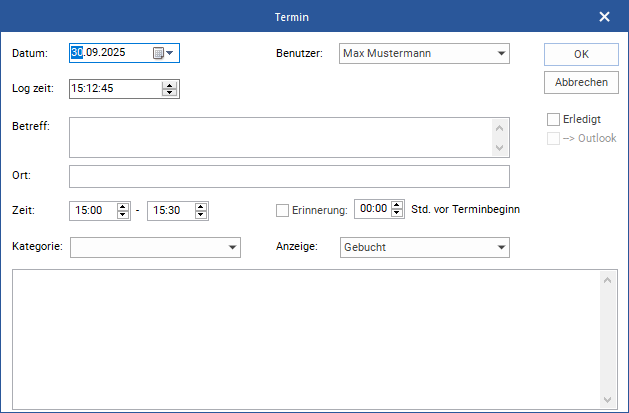Click the notes area scrollbar up arrow
This screenshot has width=629, height=413.
click(607, 280)
